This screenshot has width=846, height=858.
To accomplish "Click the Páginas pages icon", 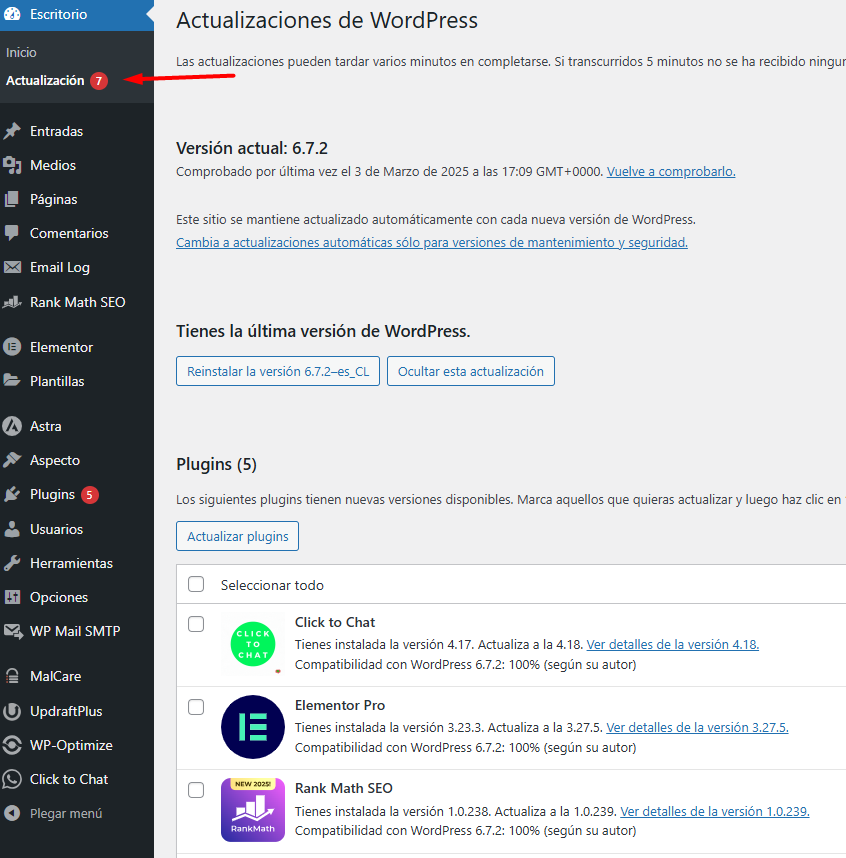I will pyautogui.click(x=12, y=199).
